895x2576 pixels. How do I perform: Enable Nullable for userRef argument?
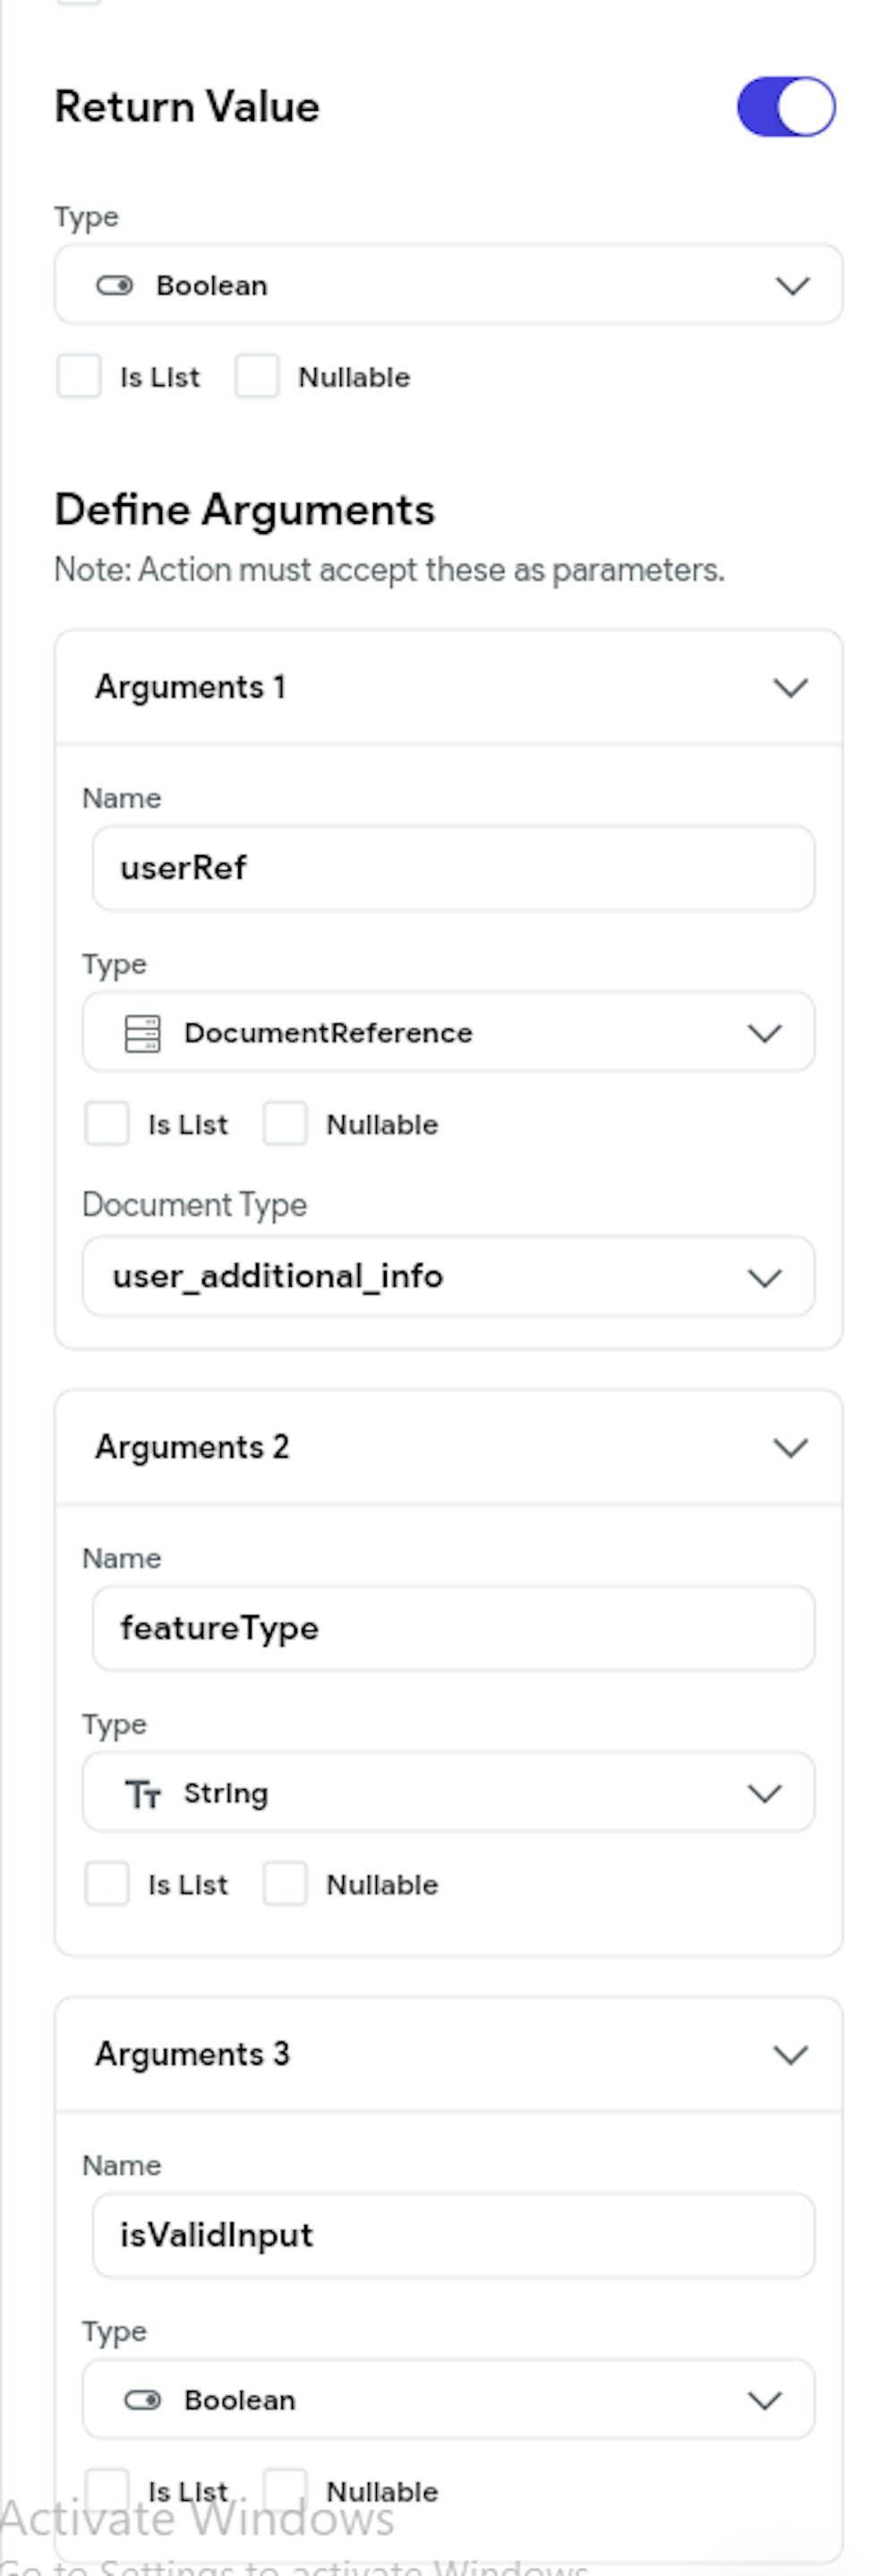coord(285,1124)
